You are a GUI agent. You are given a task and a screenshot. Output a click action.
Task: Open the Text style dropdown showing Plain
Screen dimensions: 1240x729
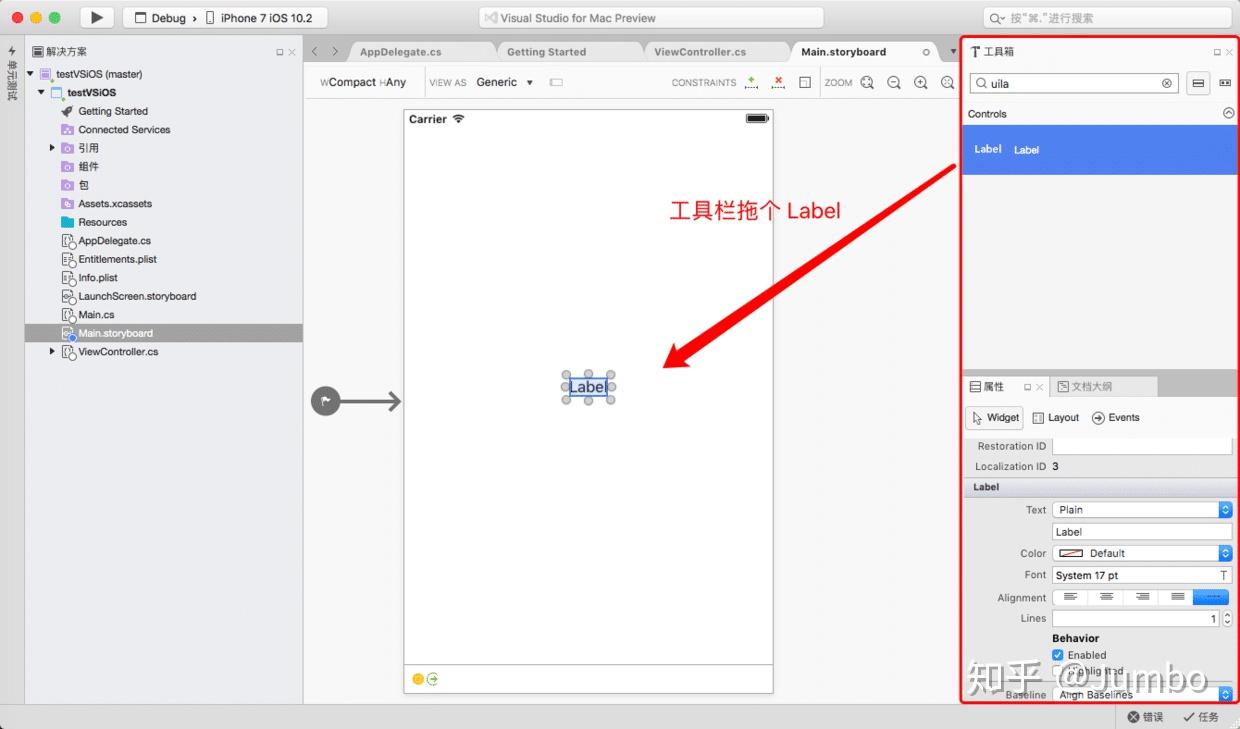pos(1141,509)
